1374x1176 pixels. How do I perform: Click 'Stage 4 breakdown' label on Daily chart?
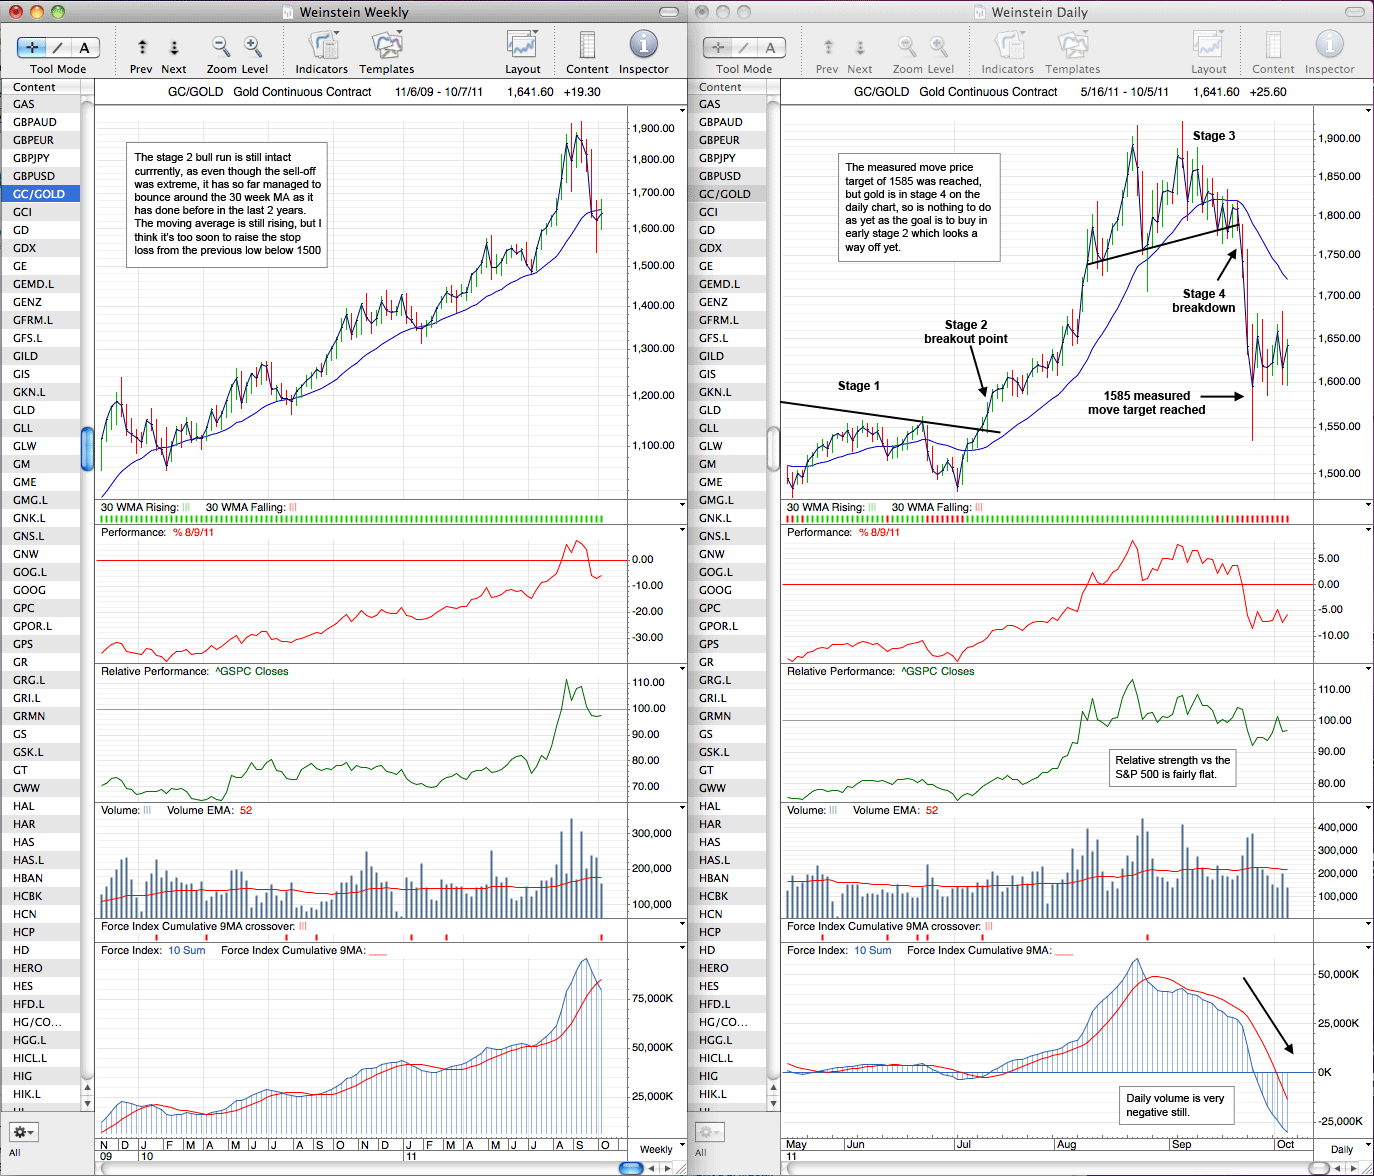point(1204,301)
